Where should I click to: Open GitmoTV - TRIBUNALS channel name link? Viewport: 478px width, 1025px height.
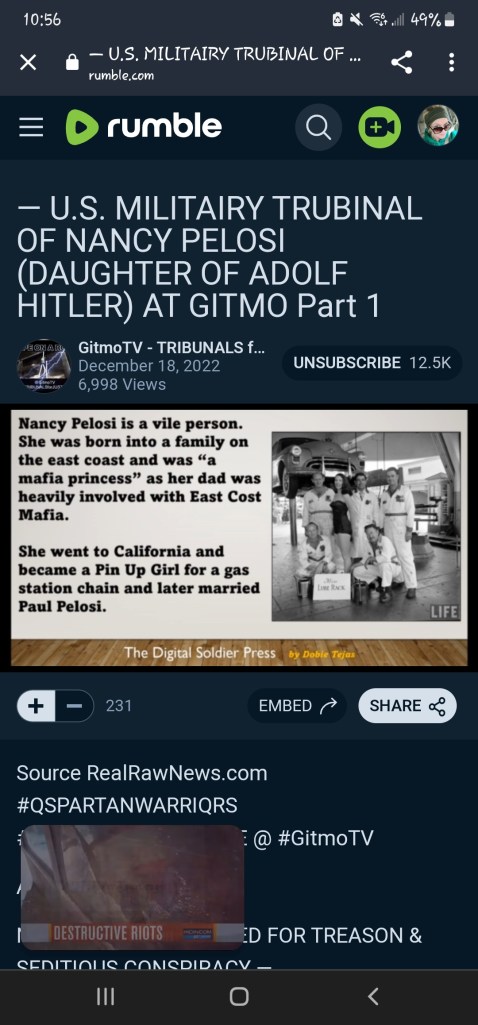[x=171, y=347]
